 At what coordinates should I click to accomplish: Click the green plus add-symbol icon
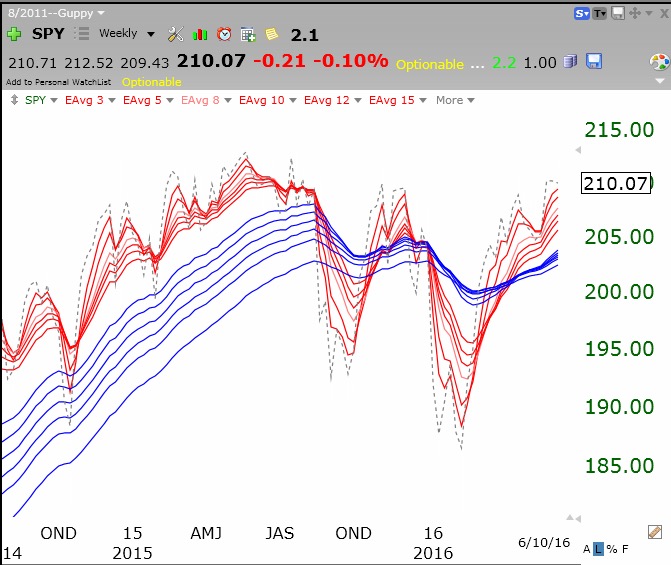14,34
